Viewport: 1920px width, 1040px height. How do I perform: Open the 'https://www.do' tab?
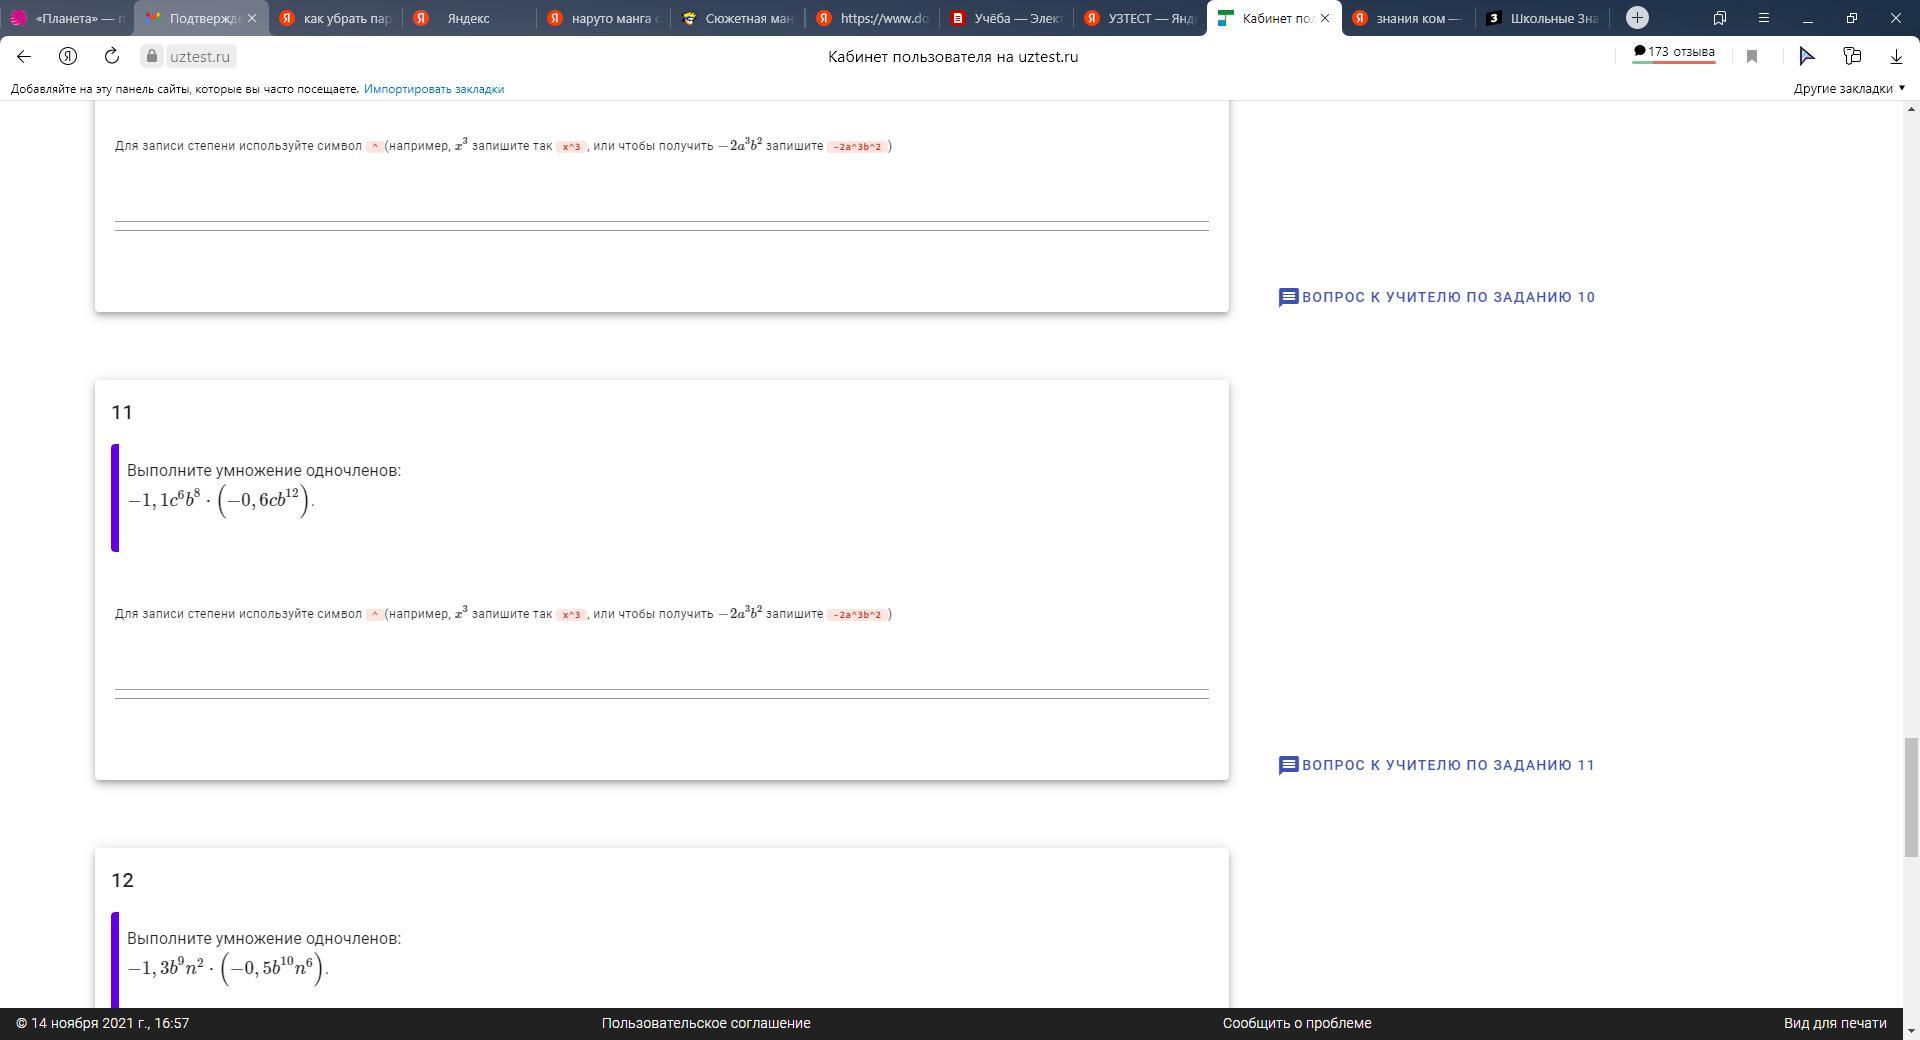871,18
